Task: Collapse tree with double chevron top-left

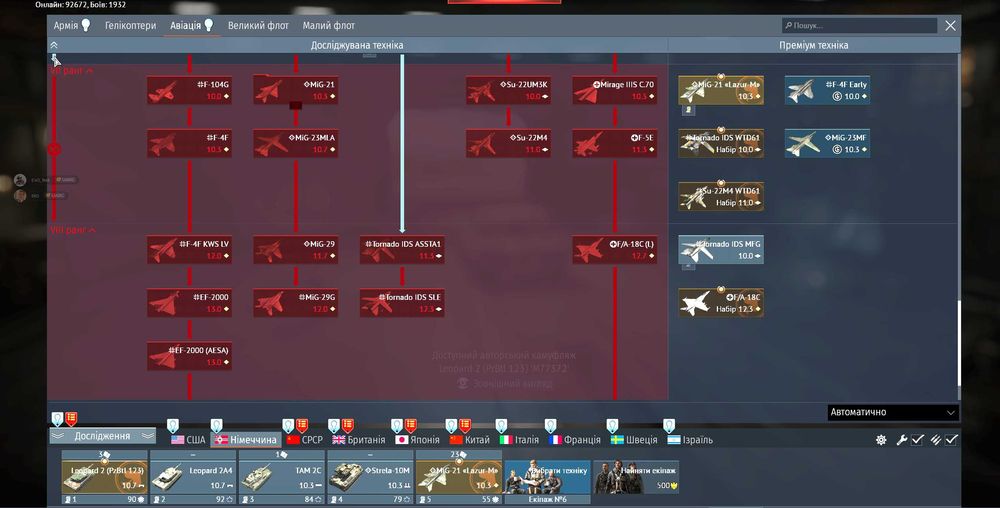Action: (54, 45)
